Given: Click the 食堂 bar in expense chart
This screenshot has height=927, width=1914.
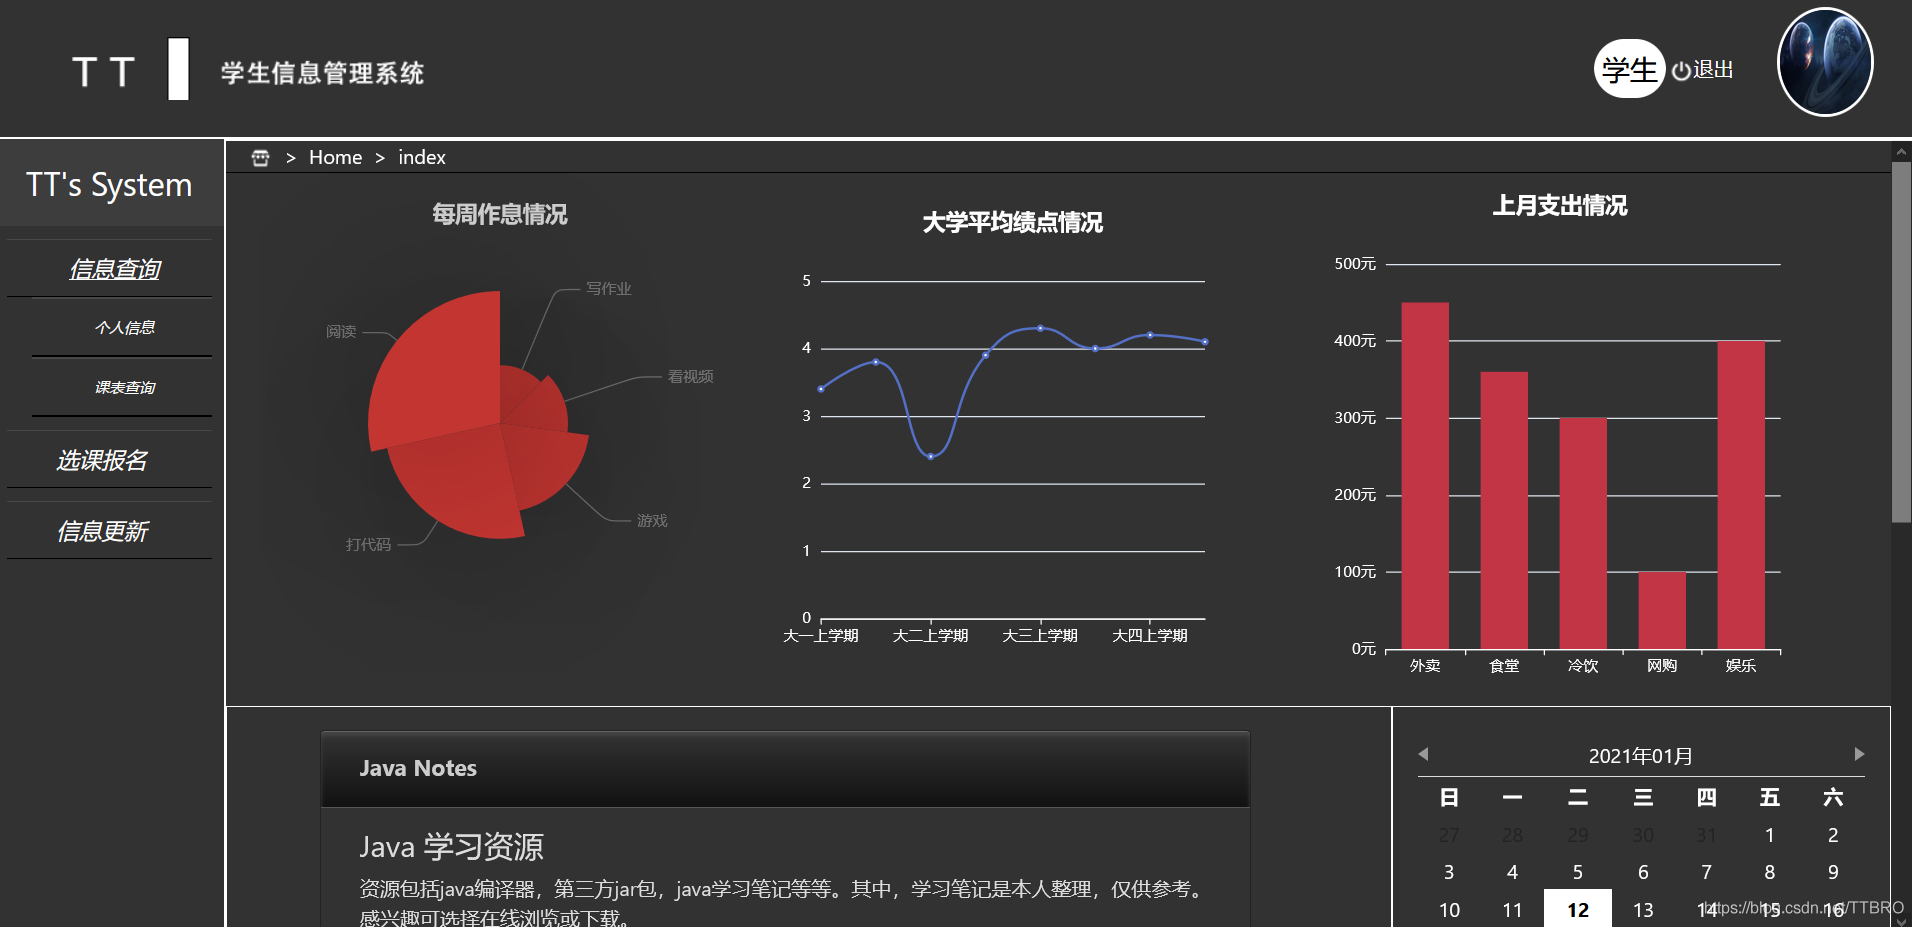Looking at the screenshot, I should tap(1504, 510).
